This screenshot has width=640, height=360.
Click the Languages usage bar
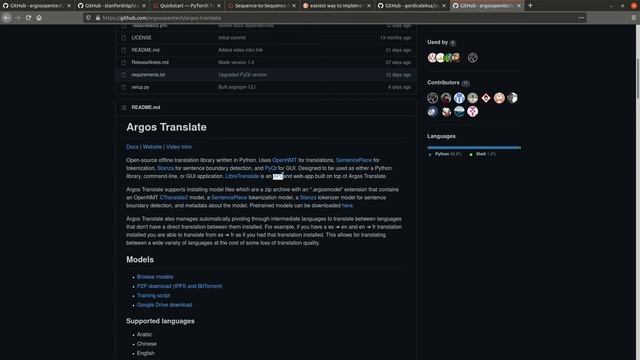tap(474, 147)
